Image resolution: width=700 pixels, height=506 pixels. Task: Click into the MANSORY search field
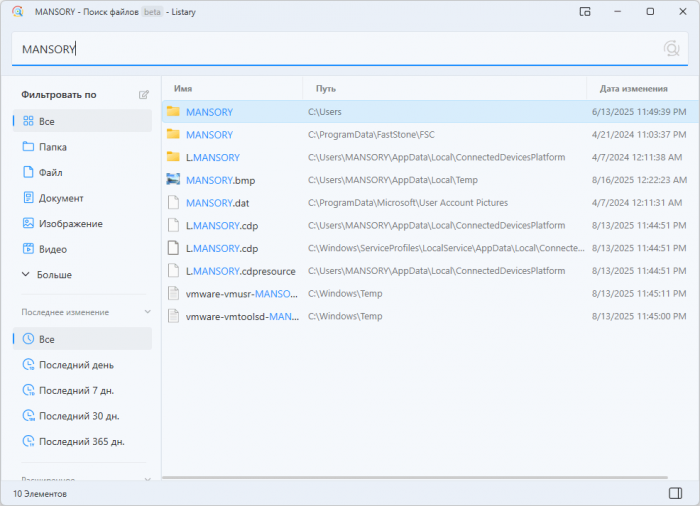pos(330,48)
